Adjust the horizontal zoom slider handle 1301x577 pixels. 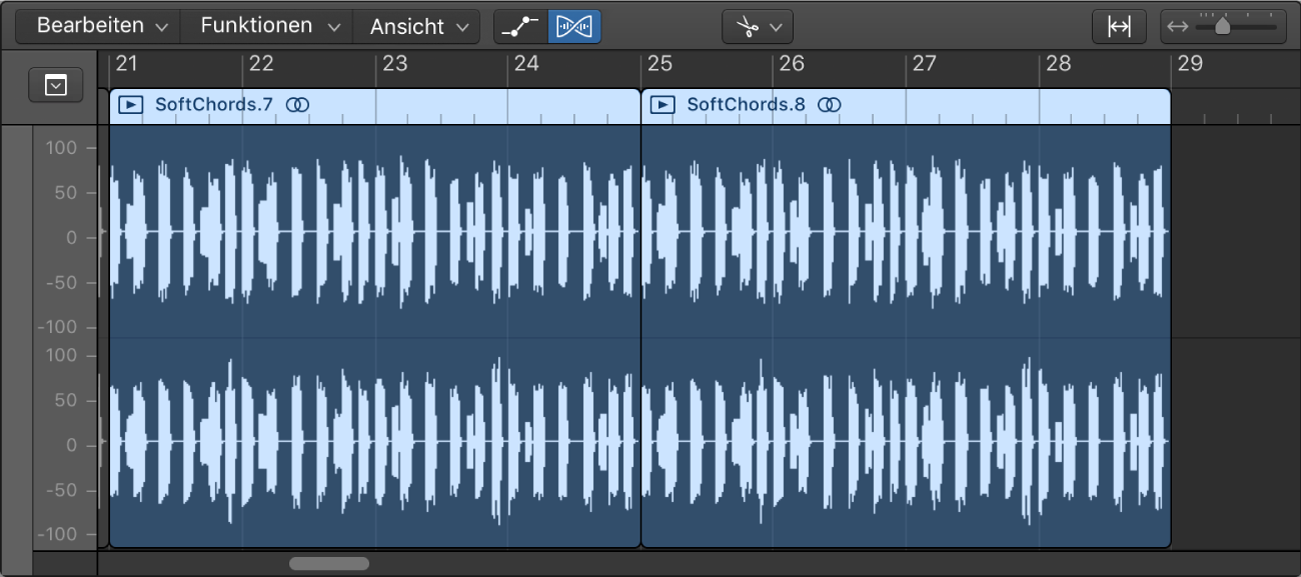tap(1222, 27)
